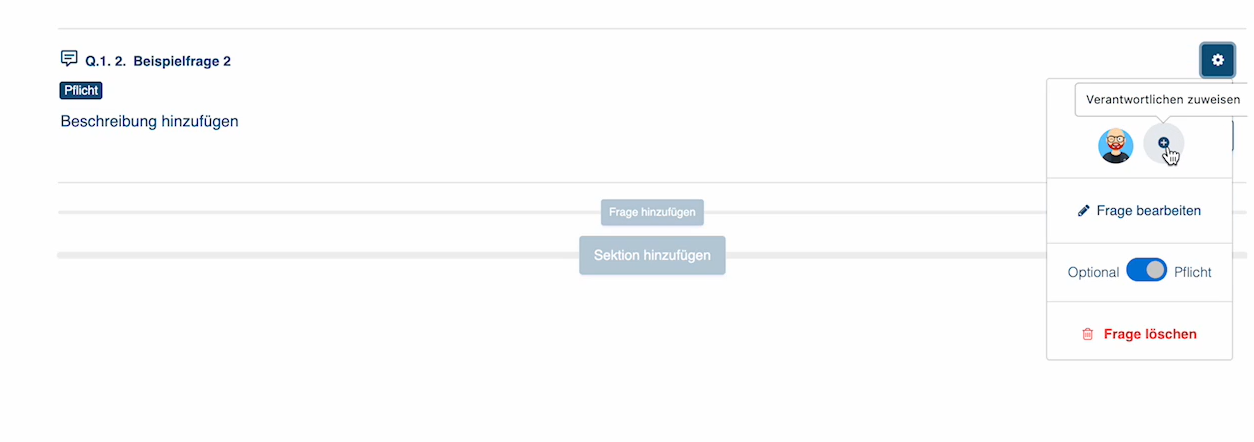Select 'Frage löschen' in the dropdown menu

click(1150, 334)
